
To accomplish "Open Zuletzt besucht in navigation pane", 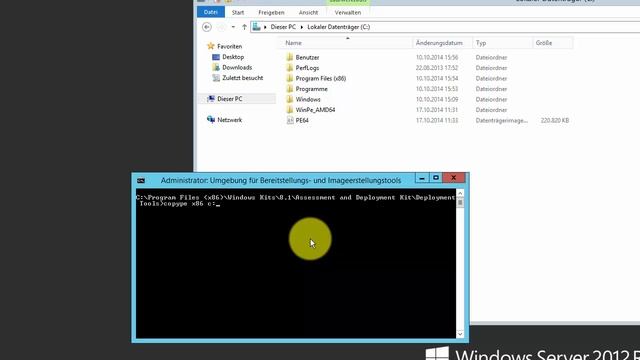I will point(242,78).
